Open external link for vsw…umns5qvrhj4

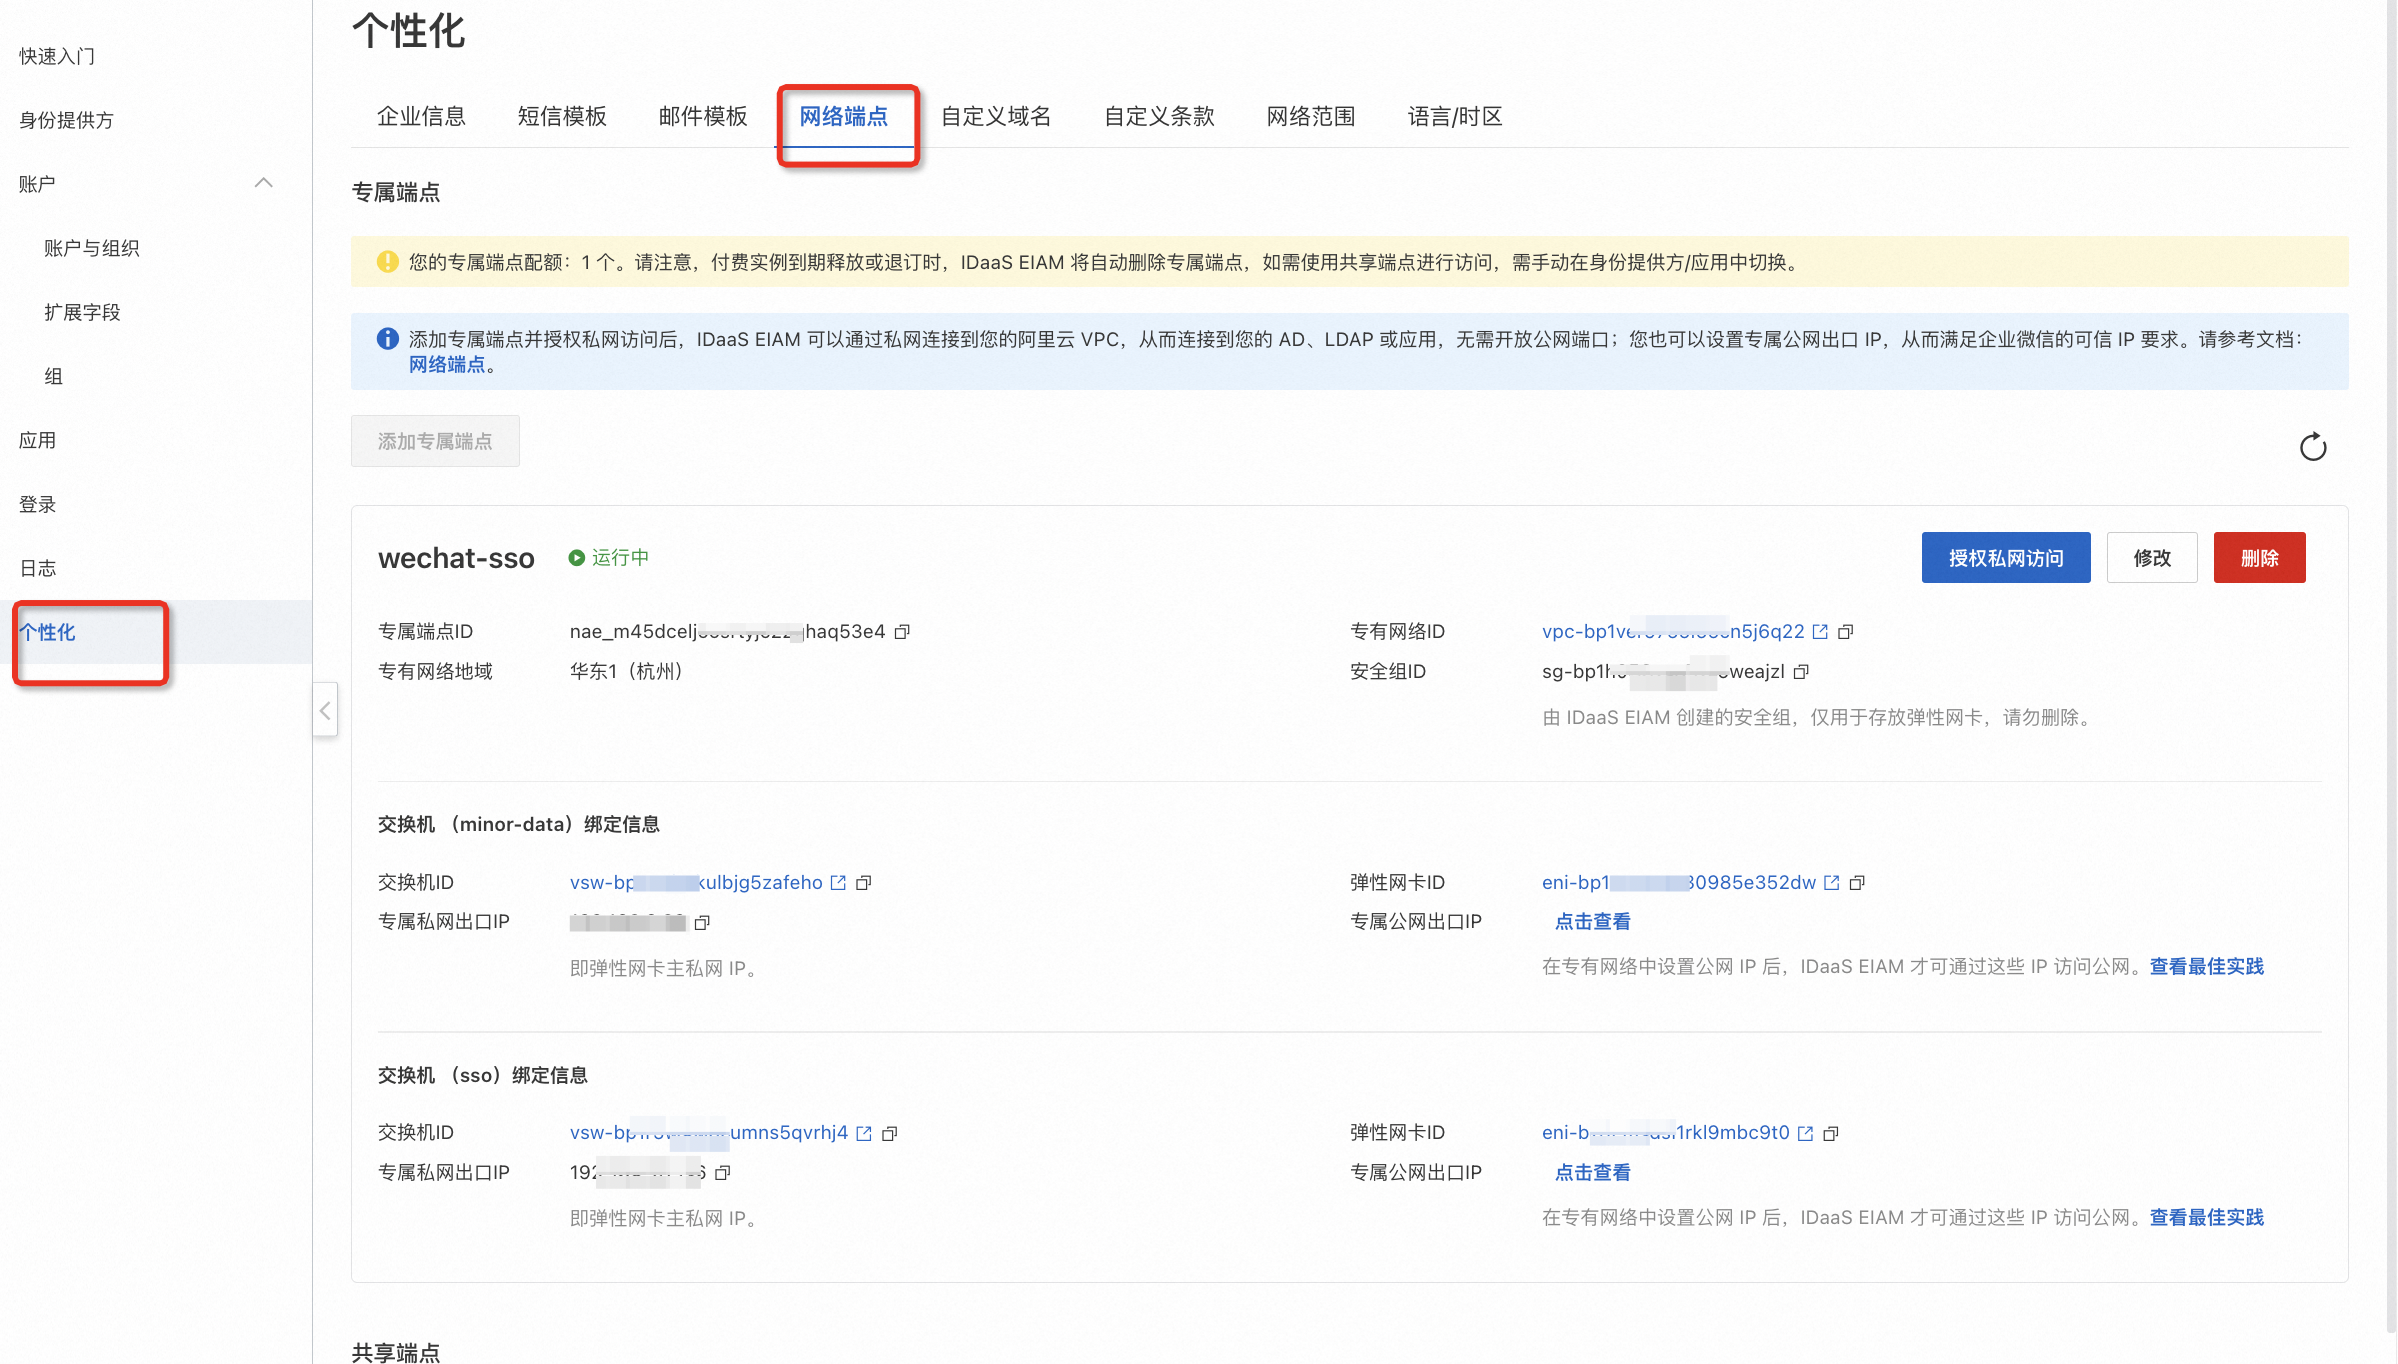coord(864,1133)
